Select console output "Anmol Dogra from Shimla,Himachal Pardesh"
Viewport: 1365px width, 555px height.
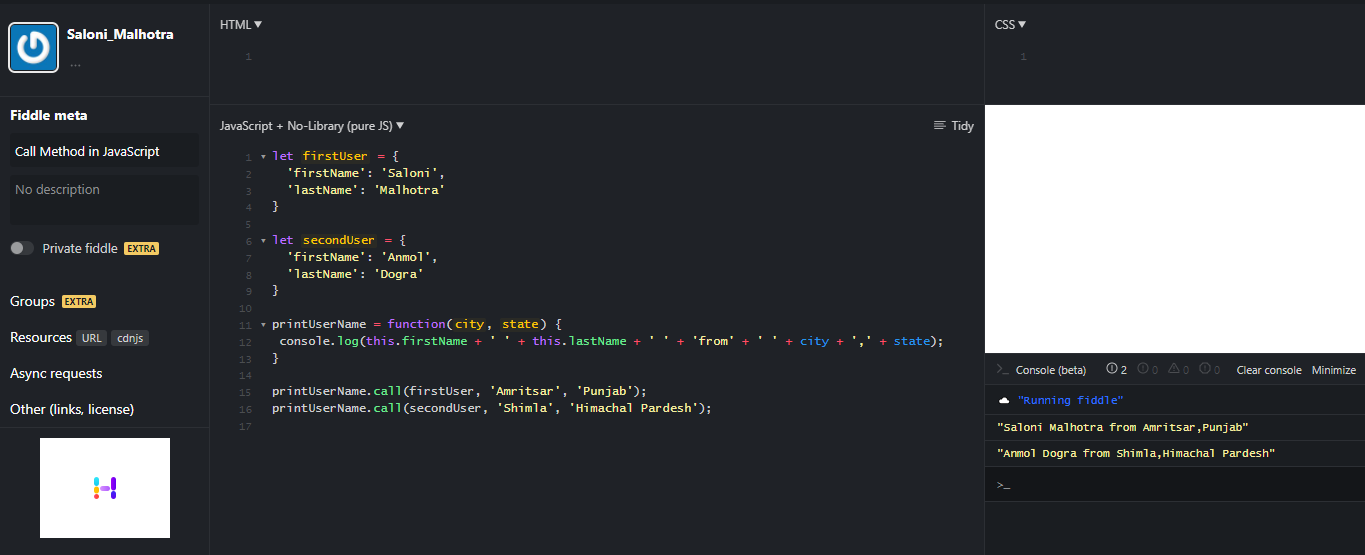tap(1136, 453)
